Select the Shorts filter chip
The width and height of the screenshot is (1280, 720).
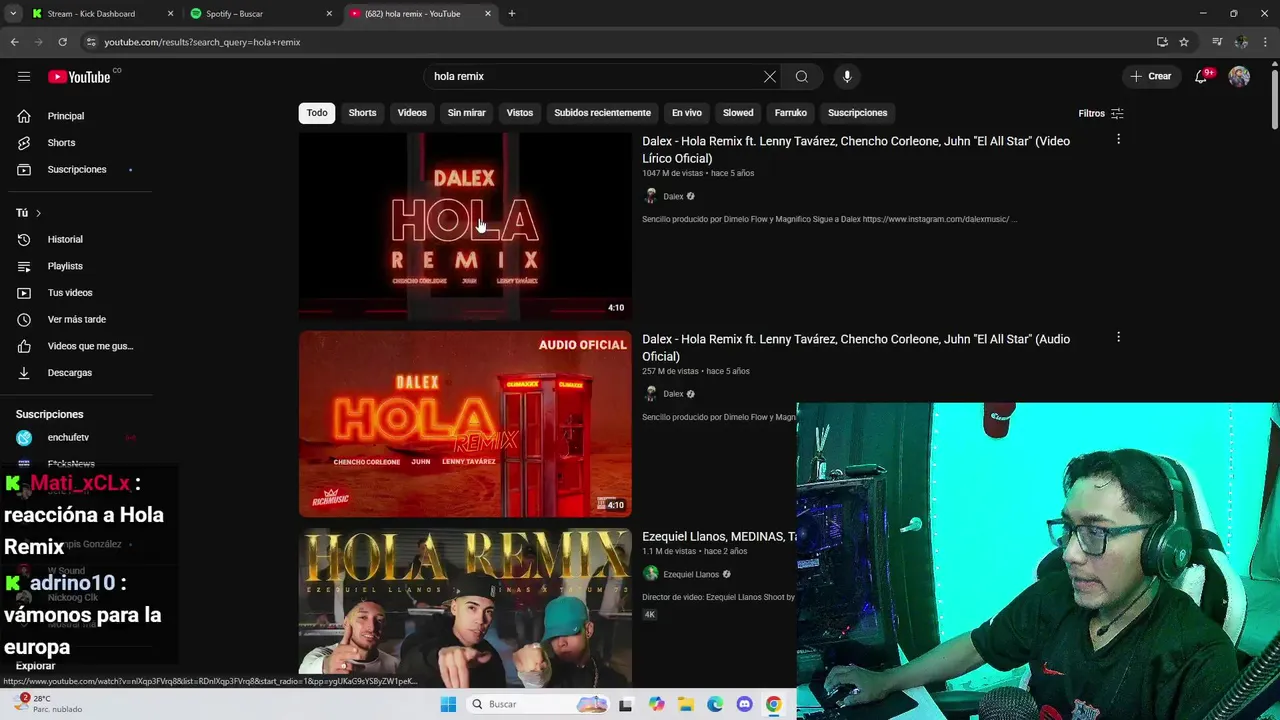[x=362, y=113]
